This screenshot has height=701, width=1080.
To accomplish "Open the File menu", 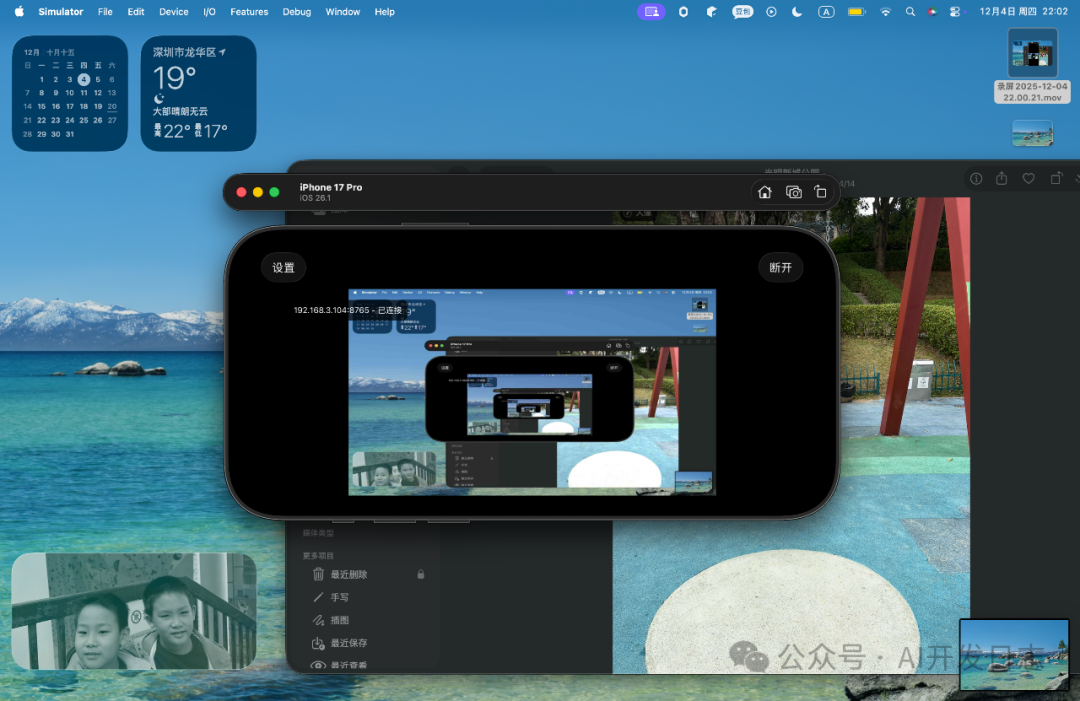I will click(x=105, y=12).
